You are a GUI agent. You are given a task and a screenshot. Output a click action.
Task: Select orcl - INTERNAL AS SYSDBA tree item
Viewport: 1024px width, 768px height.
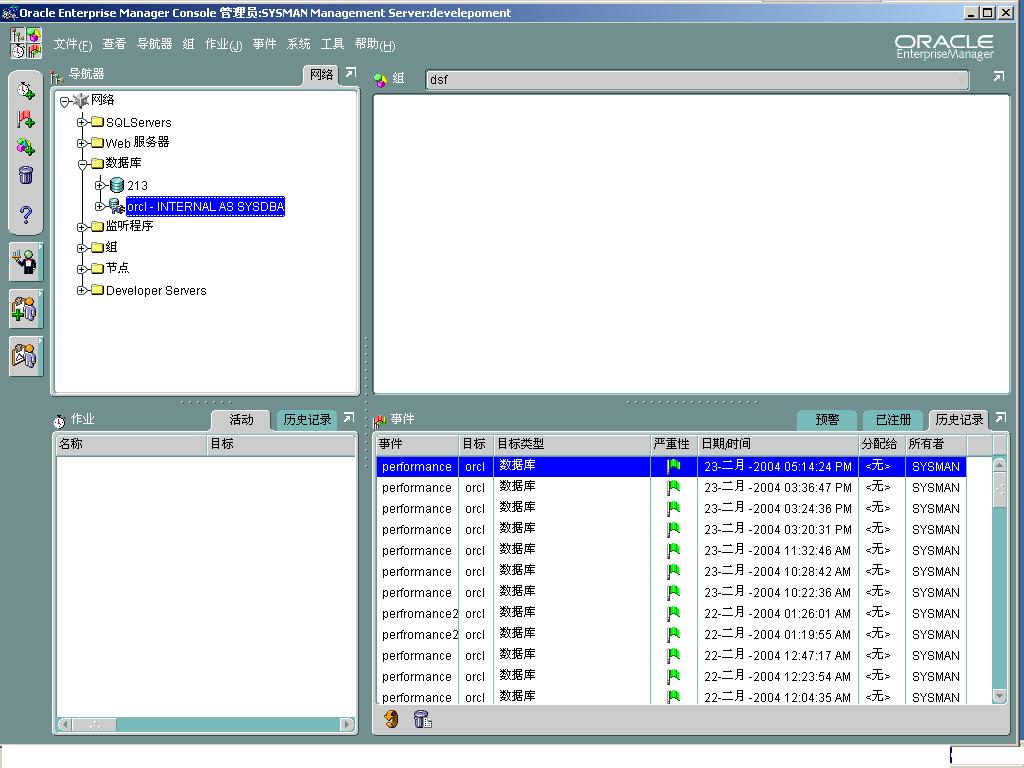pos(205,206)
